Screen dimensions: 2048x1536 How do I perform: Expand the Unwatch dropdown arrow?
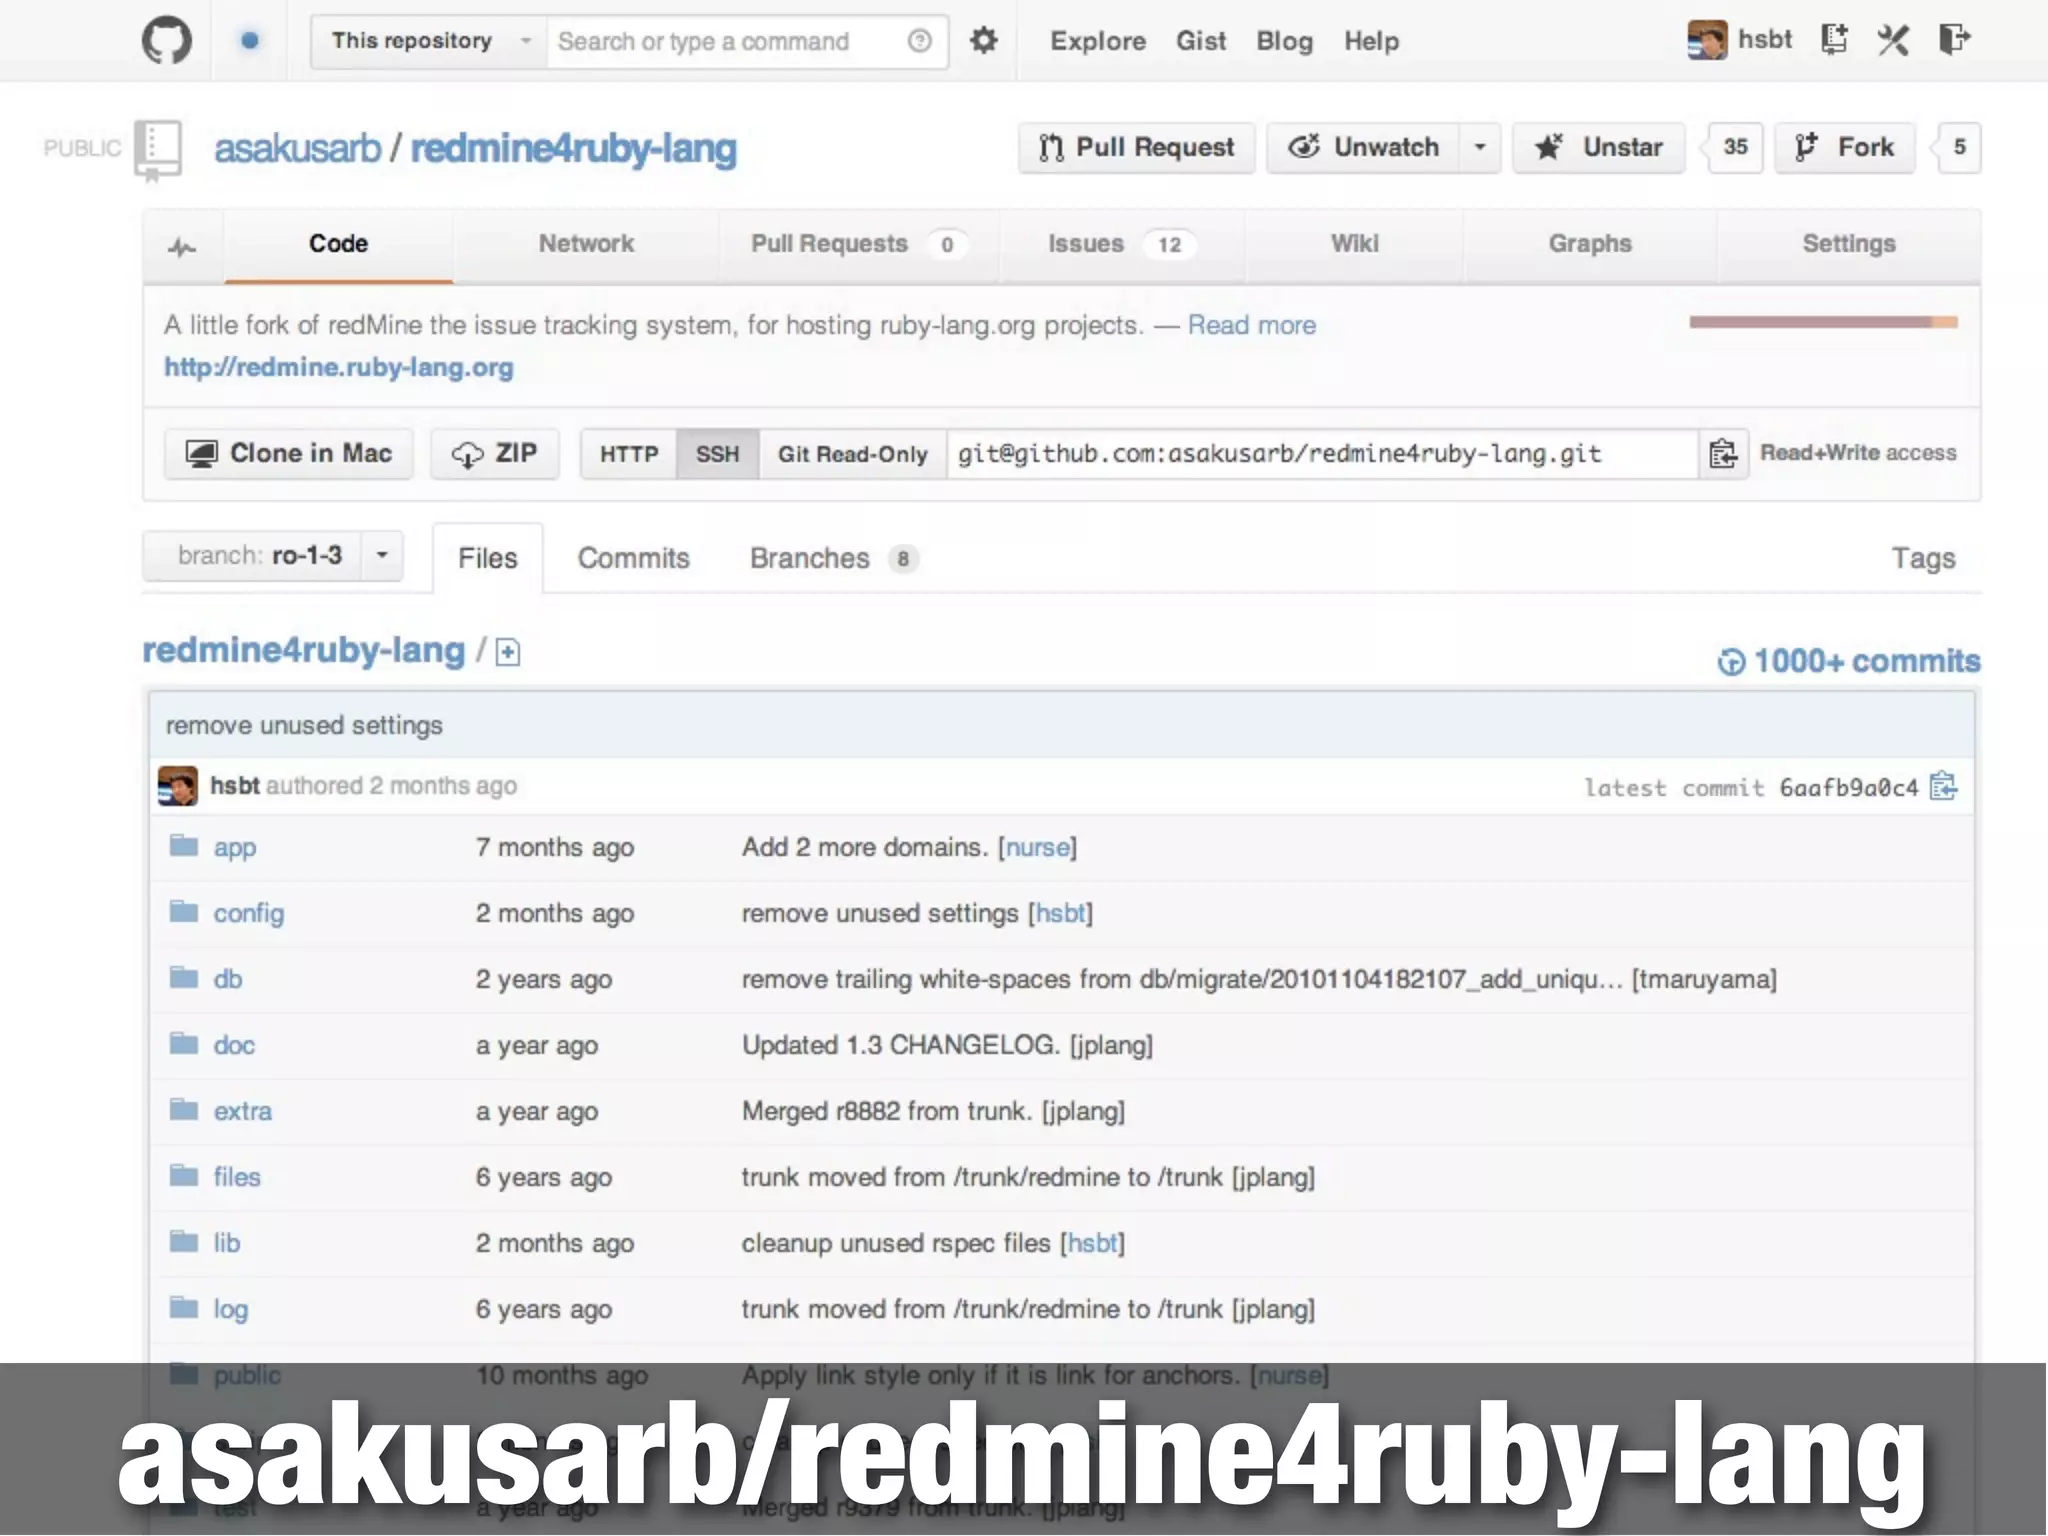tap(1480, 148)
